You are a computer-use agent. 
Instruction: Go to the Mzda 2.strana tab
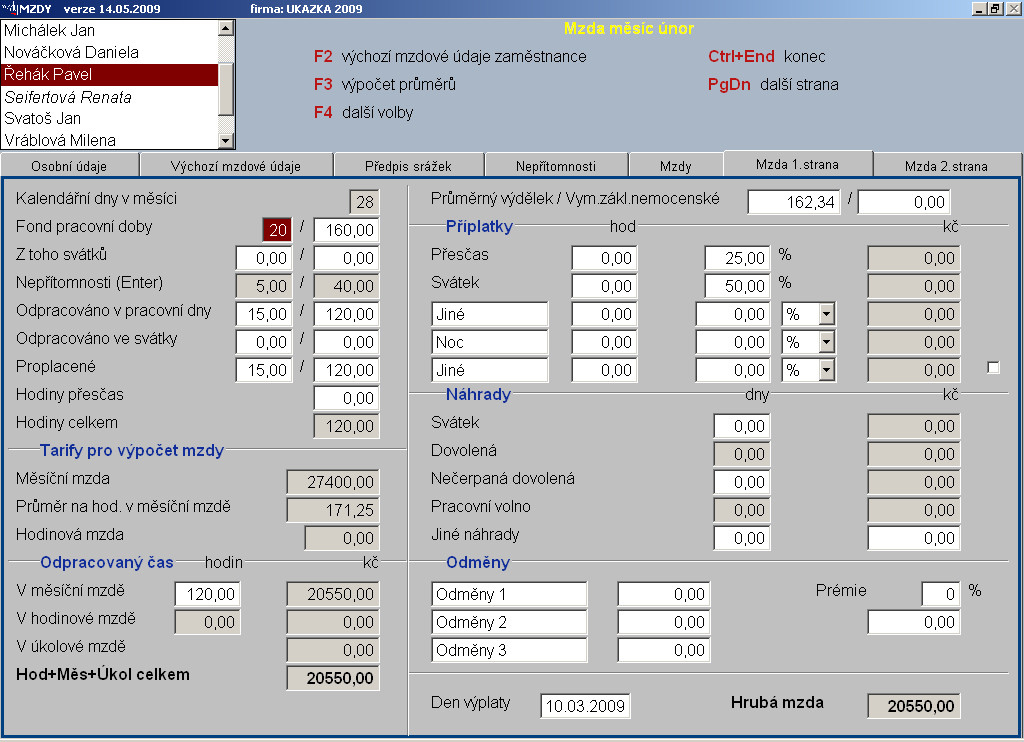(x=946, y=166)
